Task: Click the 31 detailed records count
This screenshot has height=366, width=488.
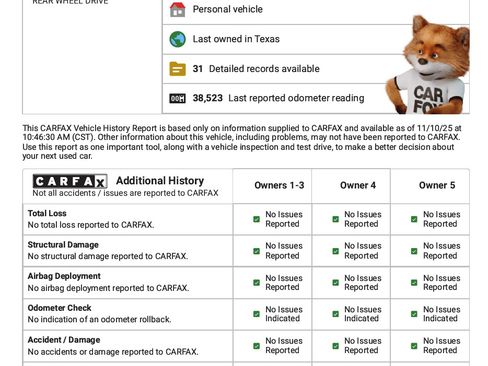Action: click(x=197, y=69)
